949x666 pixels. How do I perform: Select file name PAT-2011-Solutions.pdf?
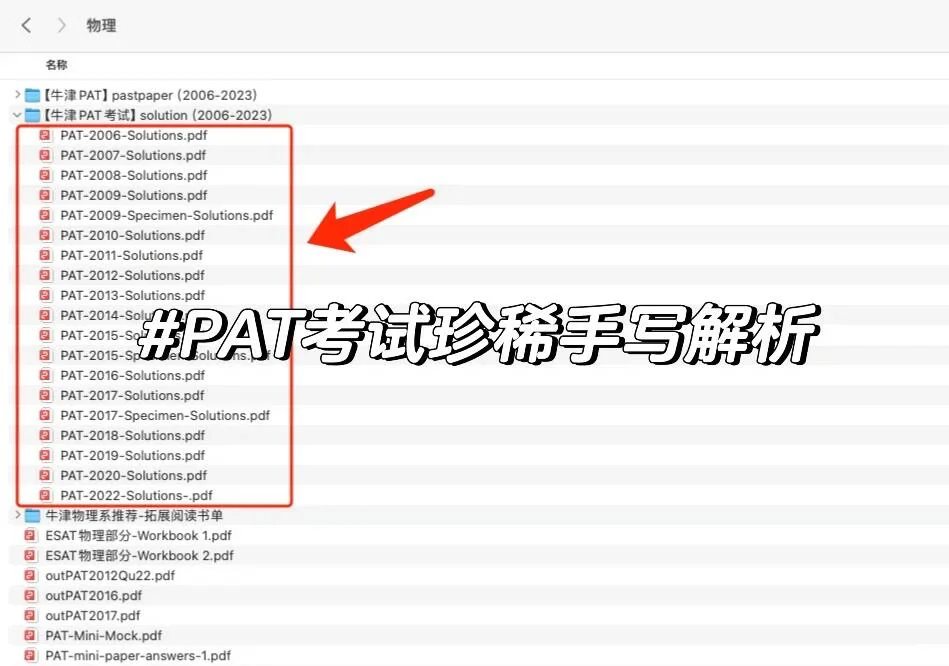(132, 255)
